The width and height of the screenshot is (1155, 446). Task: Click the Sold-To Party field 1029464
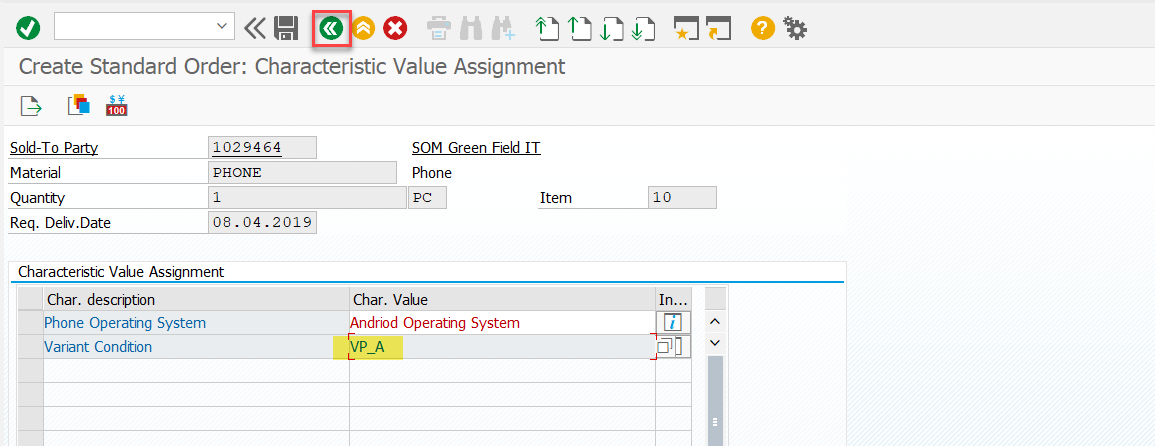point(263,147)
